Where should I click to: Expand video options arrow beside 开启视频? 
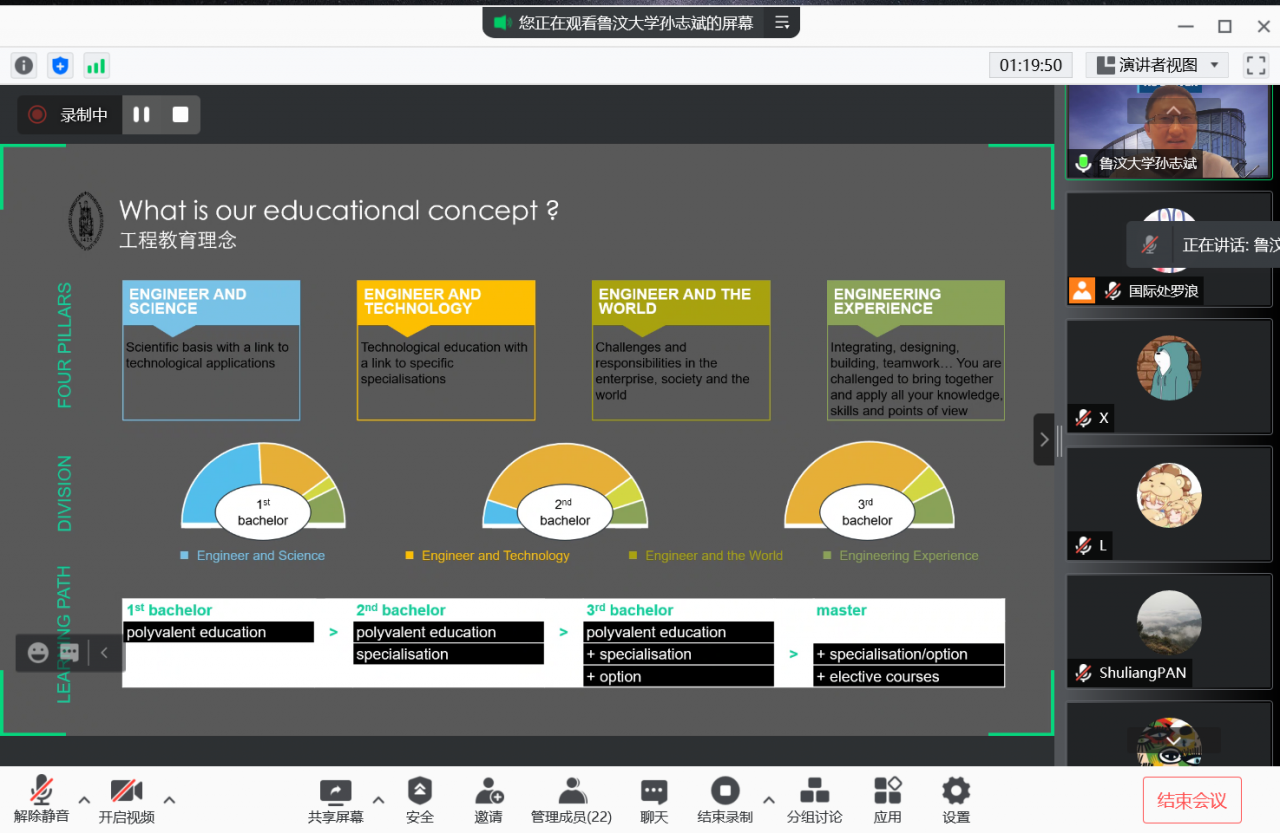point(169,799)
